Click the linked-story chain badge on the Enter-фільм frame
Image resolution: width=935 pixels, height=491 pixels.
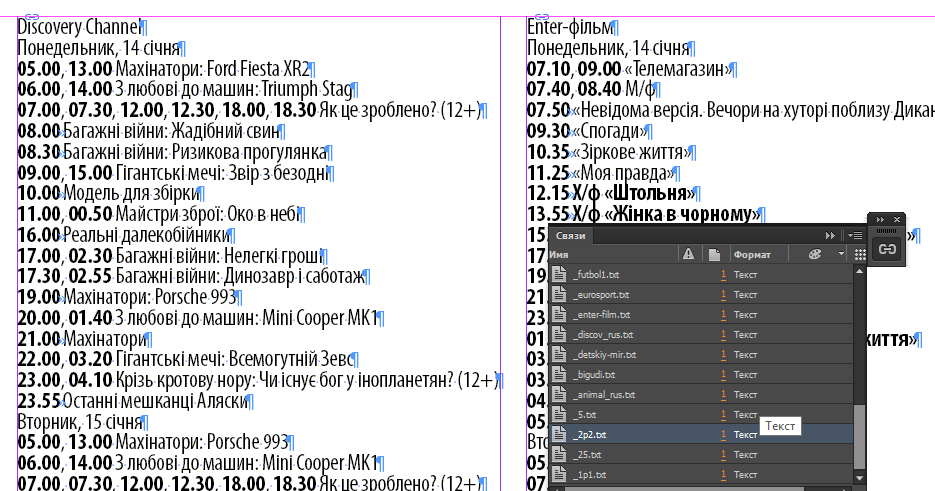[541, 17]
